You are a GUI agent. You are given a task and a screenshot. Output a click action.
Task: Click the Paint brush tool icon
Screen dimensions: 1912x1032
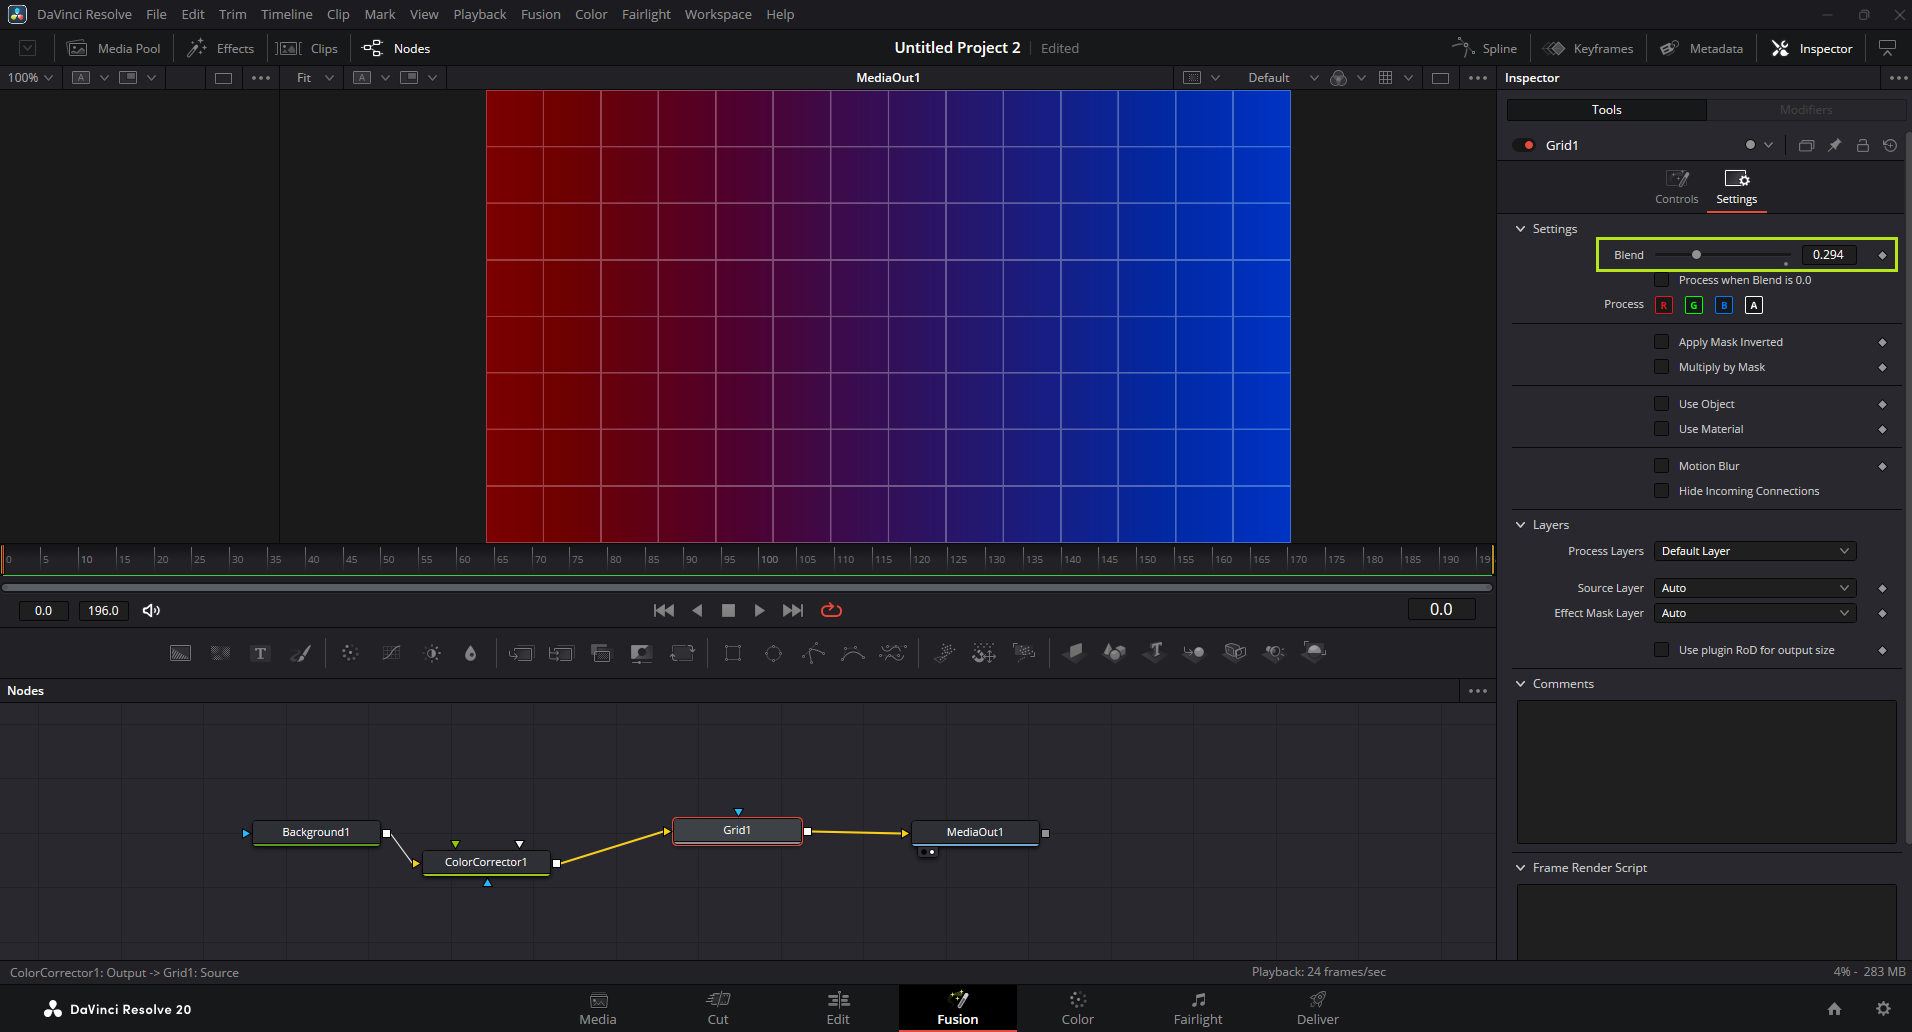tap(301, 653)
